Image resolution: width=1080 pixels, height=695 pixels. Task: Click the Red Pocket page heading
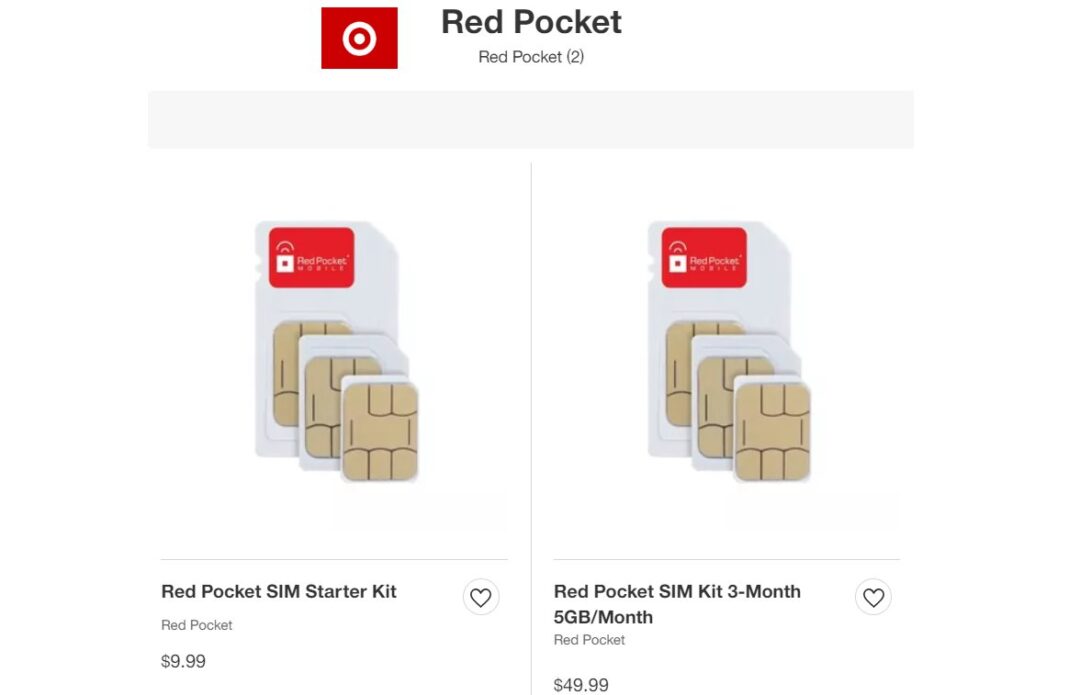tap(530, 22)
